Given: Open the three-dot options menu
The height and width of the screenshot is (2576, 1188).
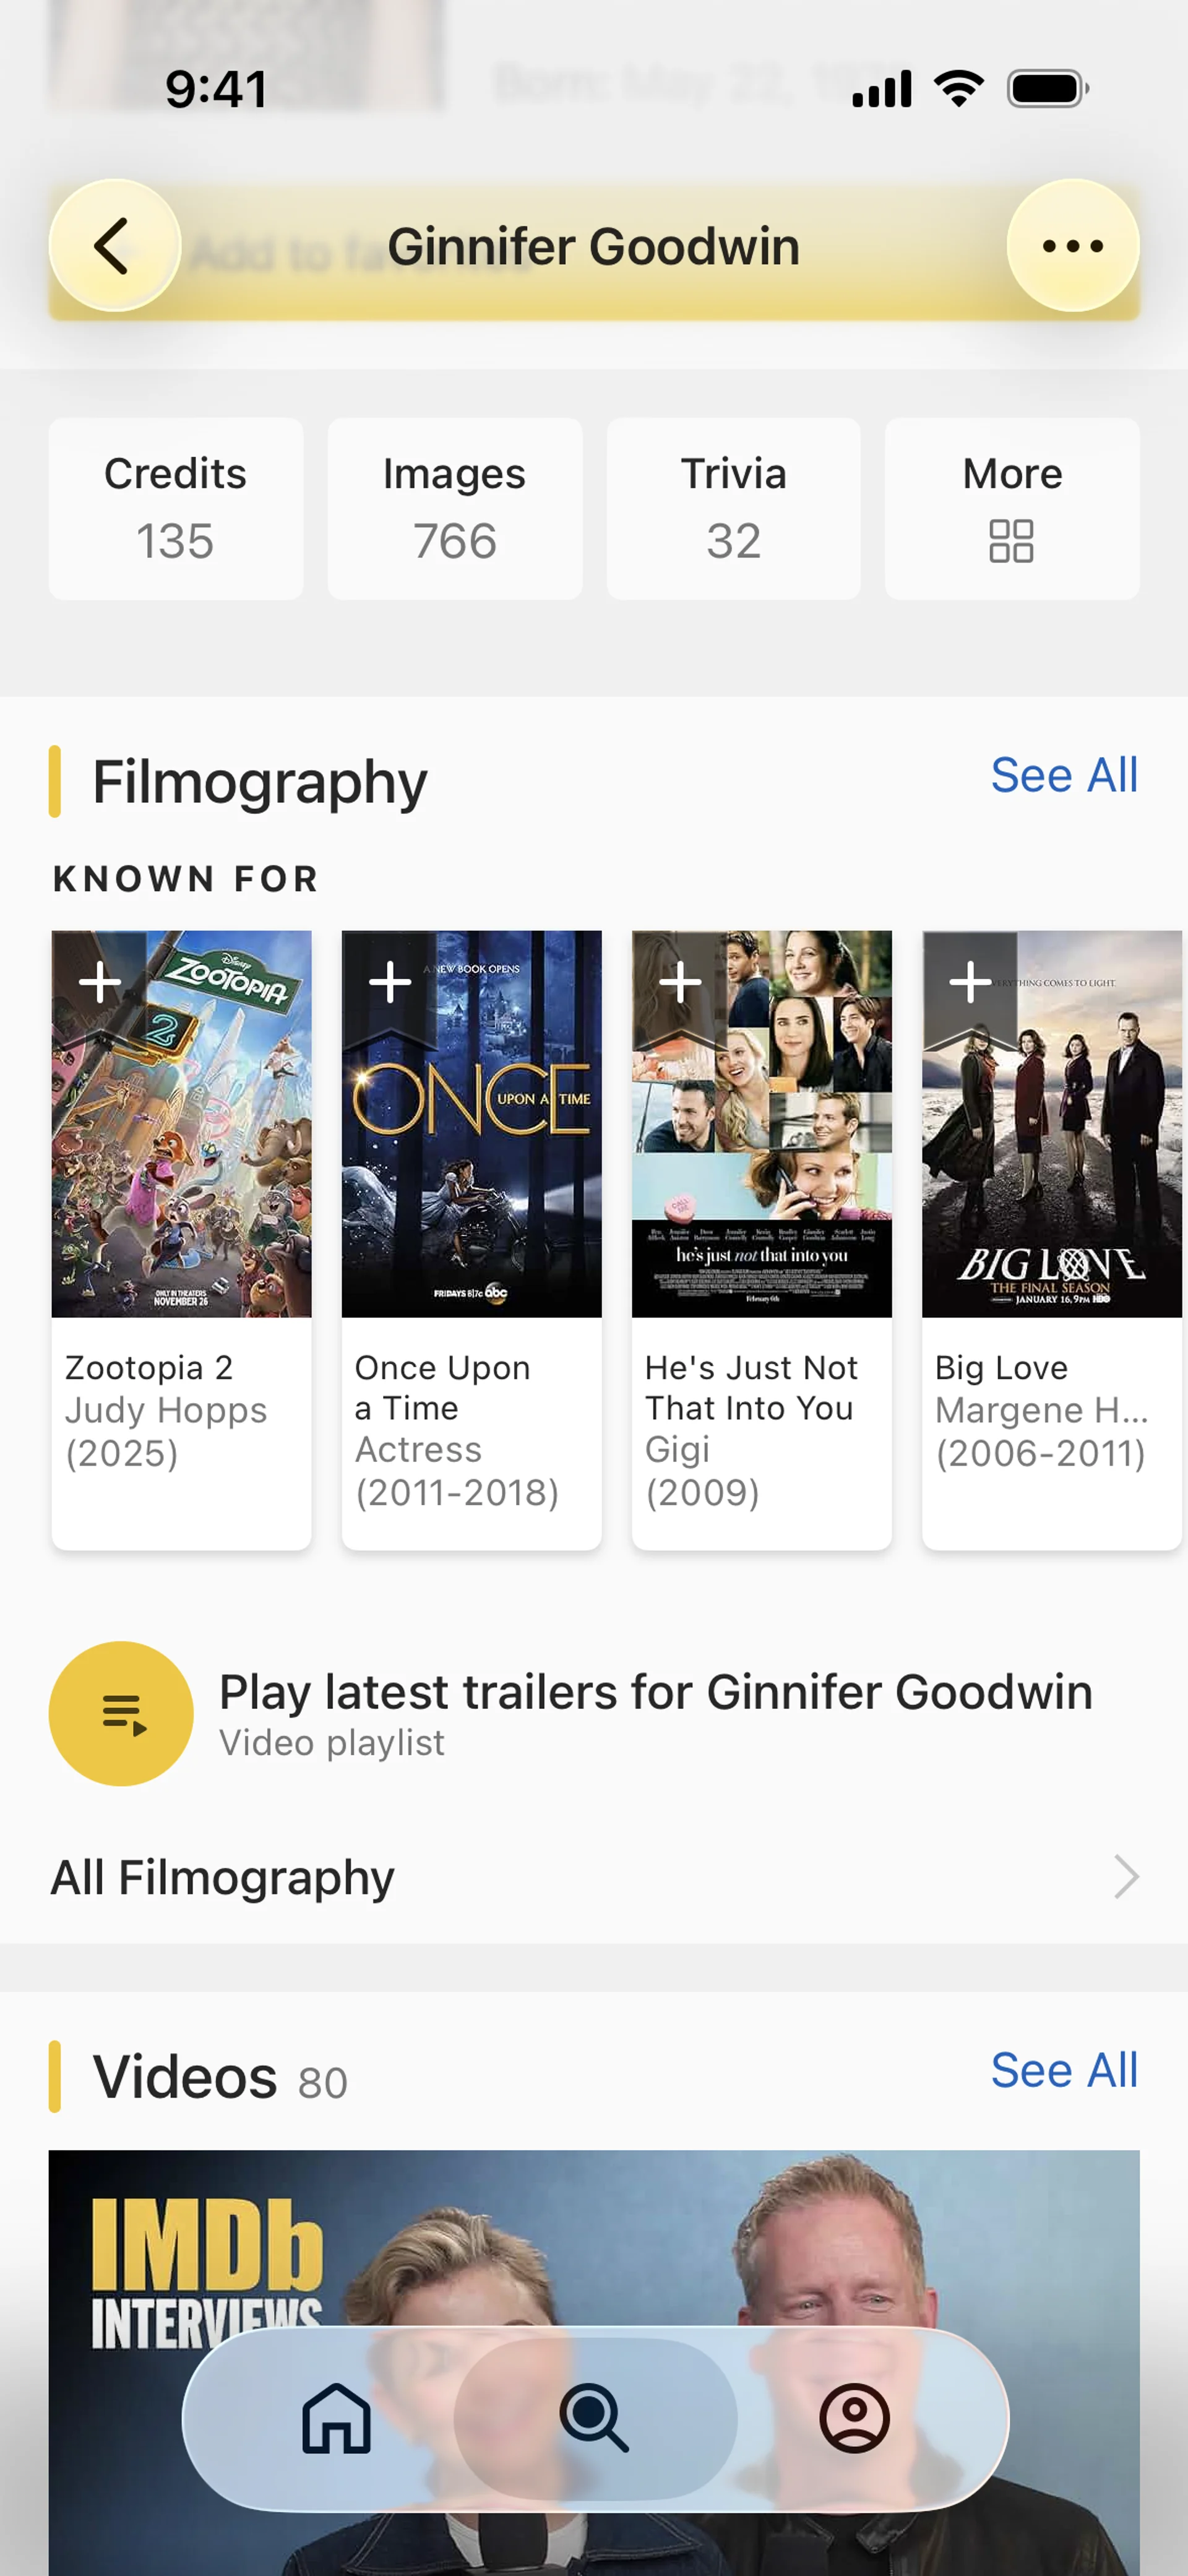Looking at the screenshot, I should click(x=1072, y=246).
